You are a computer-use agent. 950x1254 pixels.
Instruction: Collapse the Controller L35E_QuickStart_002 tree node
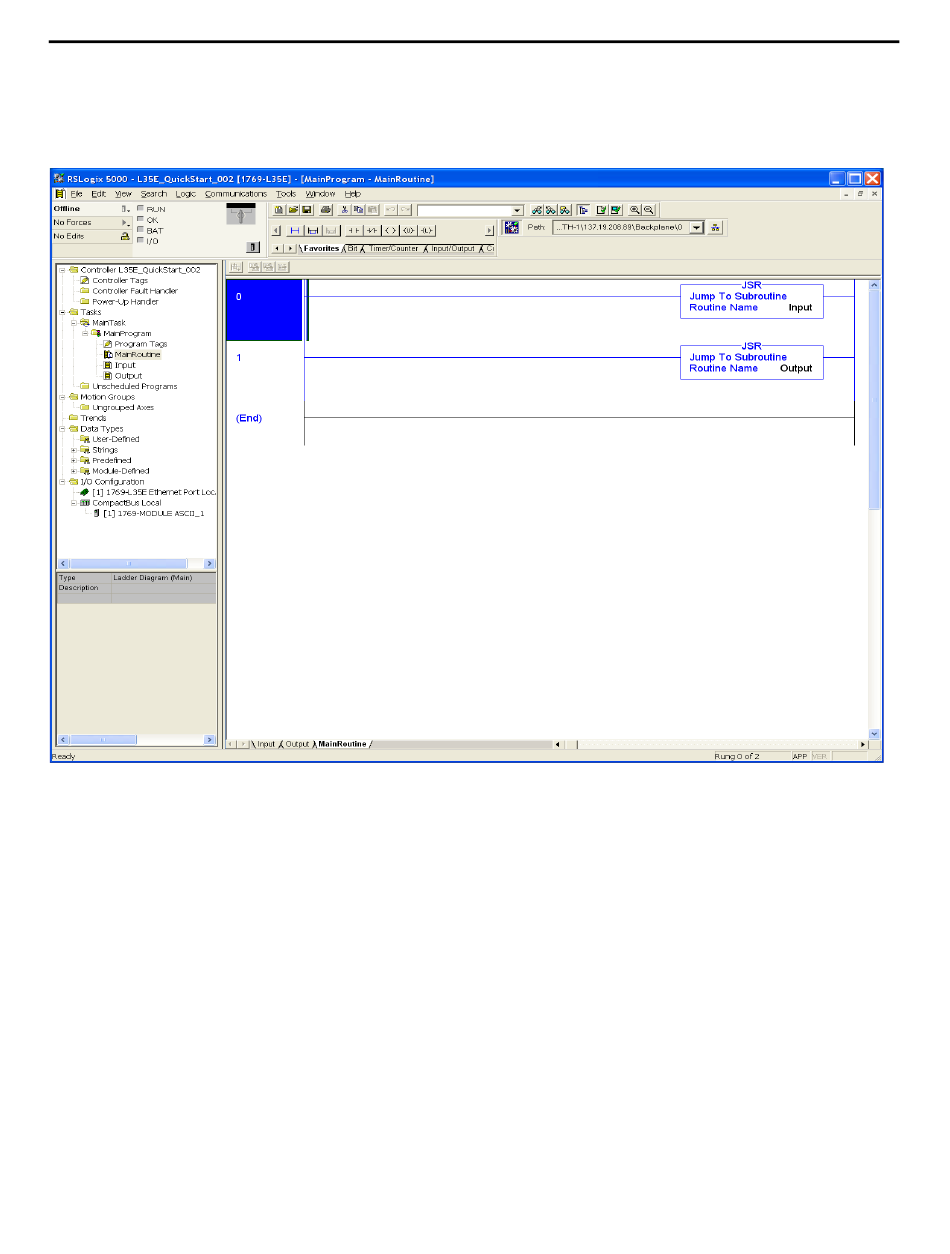[63, 270]
